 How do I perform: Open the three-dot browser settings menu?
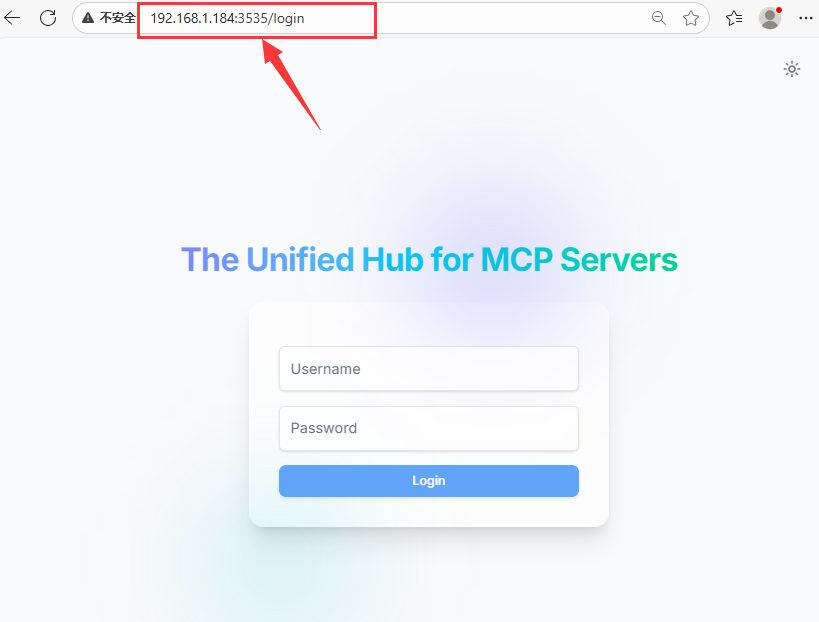coord(805,18)
